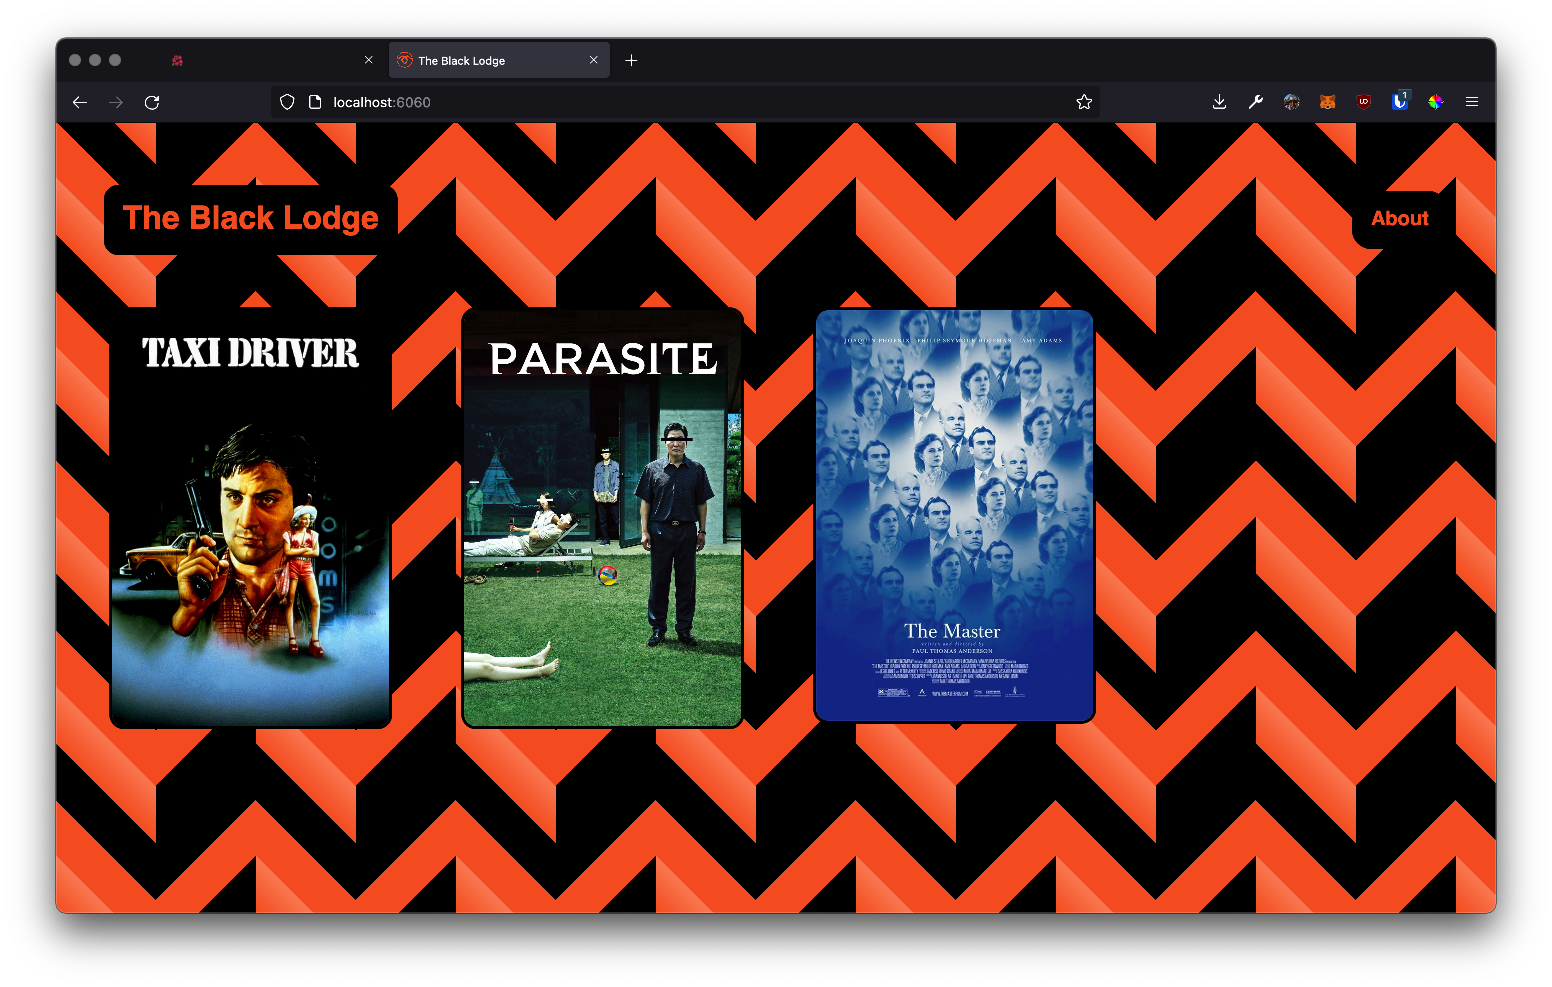Click the forward navigation arrow

pos(116,102)
